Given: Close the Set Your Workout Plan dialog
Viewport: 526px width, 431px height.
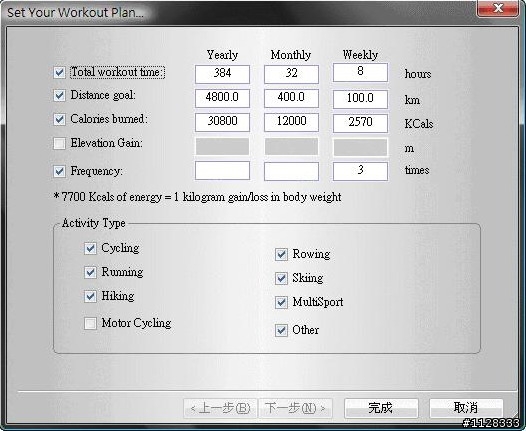Looking at the screenshot, I should [498, 8].
